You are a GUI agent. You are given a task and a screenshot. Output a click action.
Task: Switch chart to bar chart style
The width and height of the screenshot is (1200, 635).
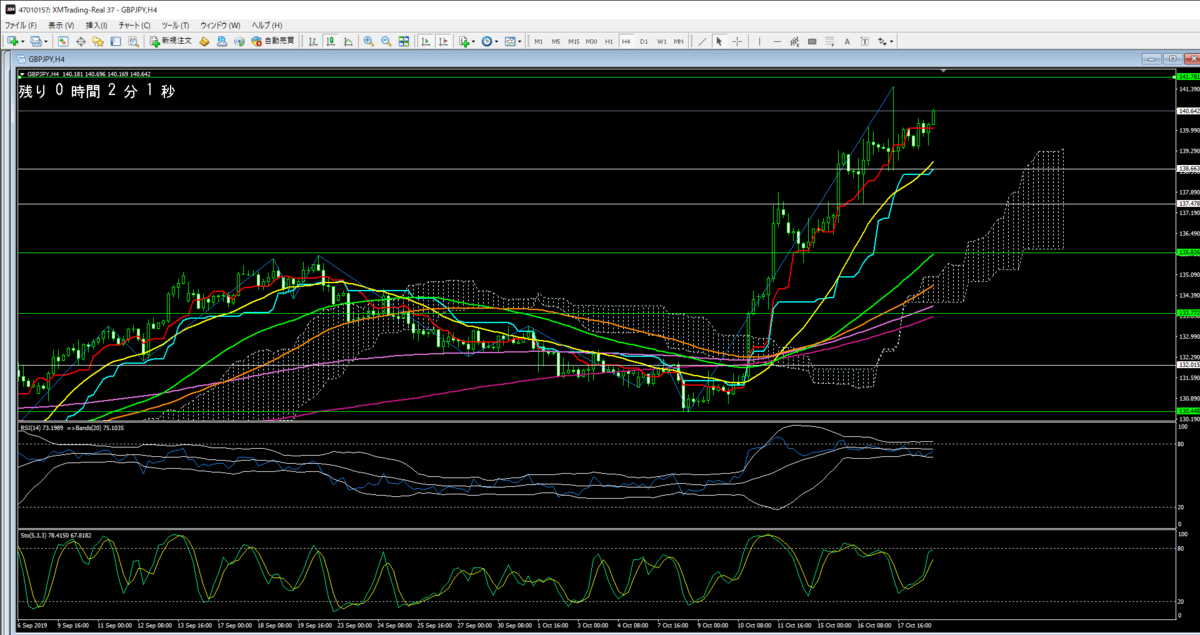313,41
